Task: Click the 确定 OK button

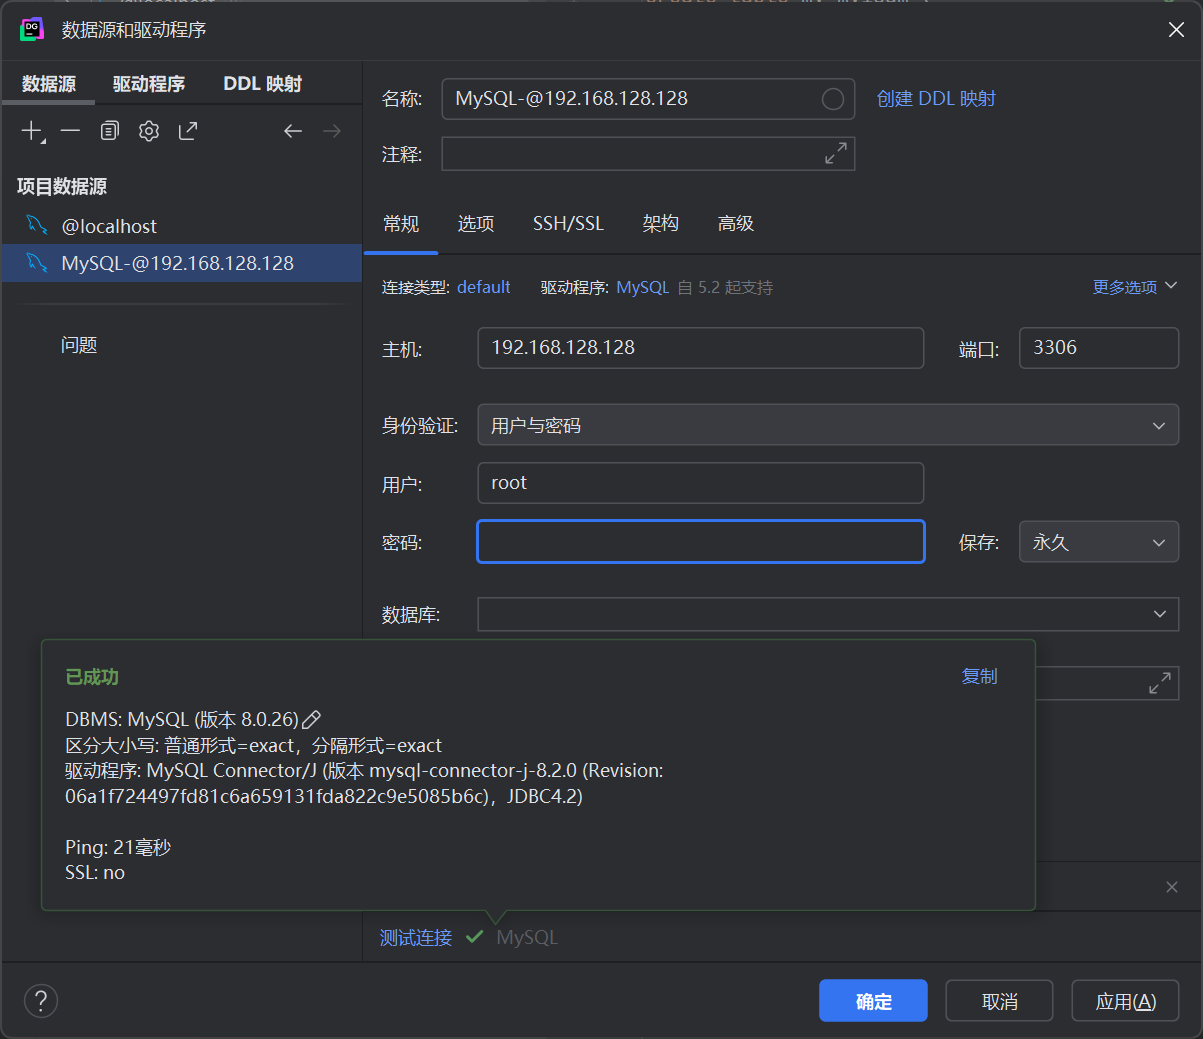Action: [873, 1001]
